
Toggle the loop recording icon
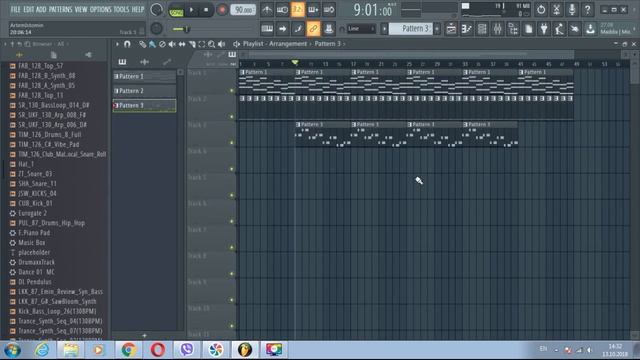[x=329, y=9]
